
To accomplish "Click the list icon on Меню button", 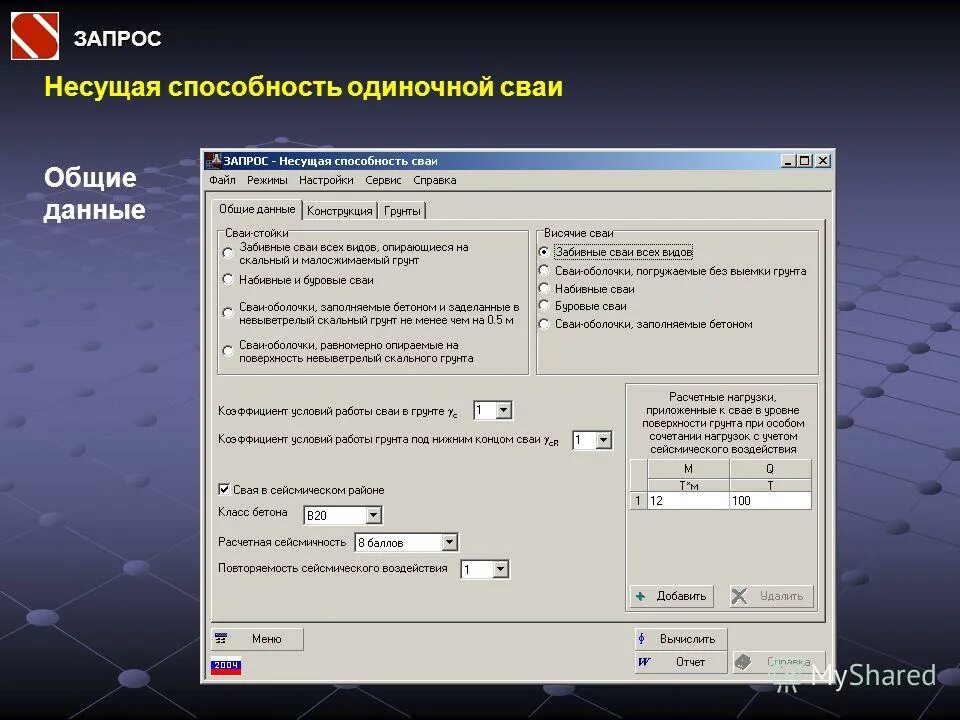I will (x=221, y=639).
